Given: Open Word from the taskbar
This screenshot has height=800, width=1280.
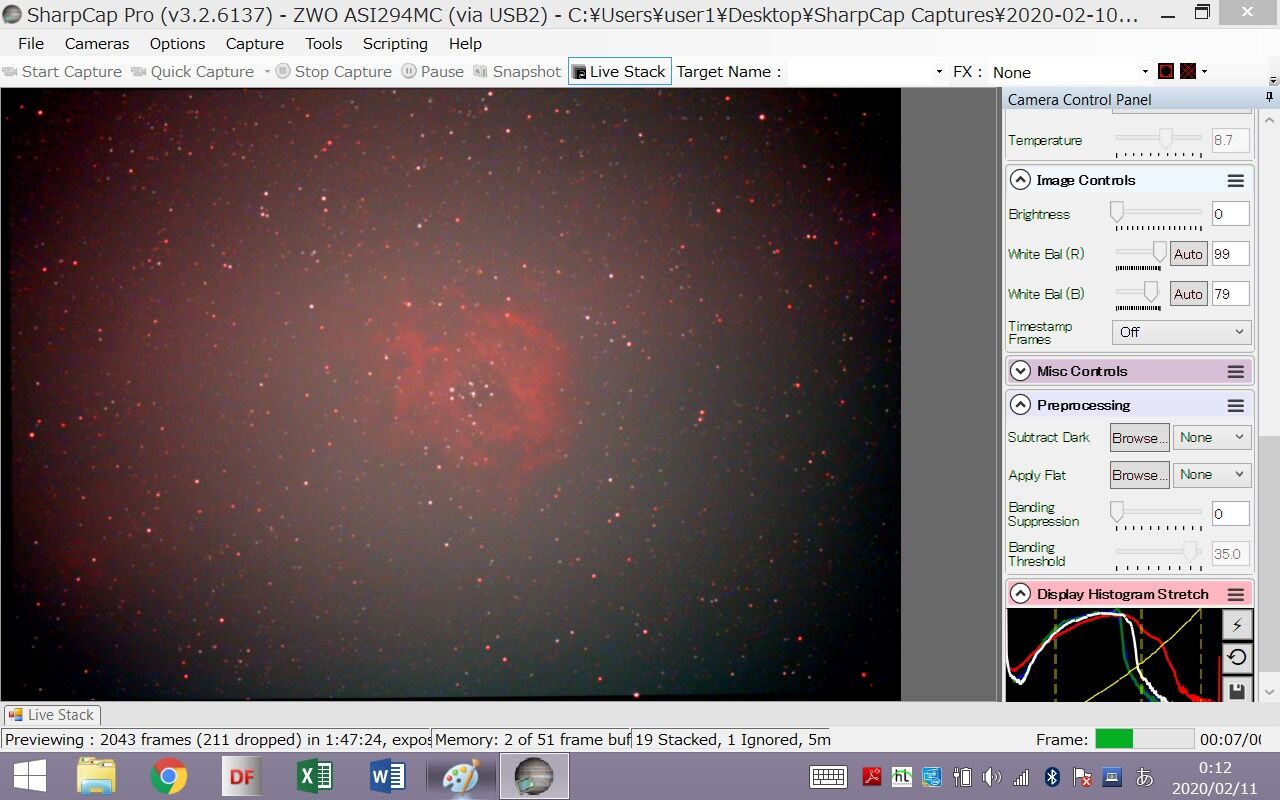Looking at the screenshot, I should (387, 776).
